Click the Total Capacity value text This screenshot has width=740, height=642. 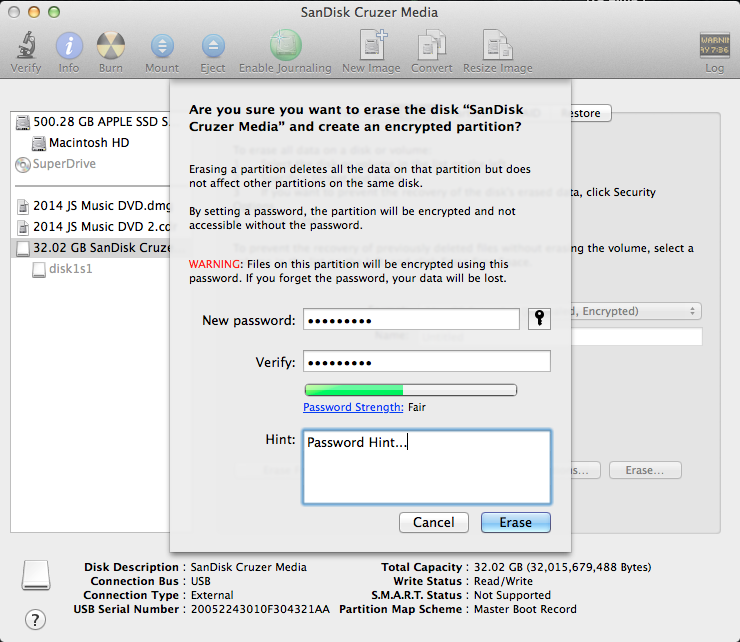[x=563, y=567]
